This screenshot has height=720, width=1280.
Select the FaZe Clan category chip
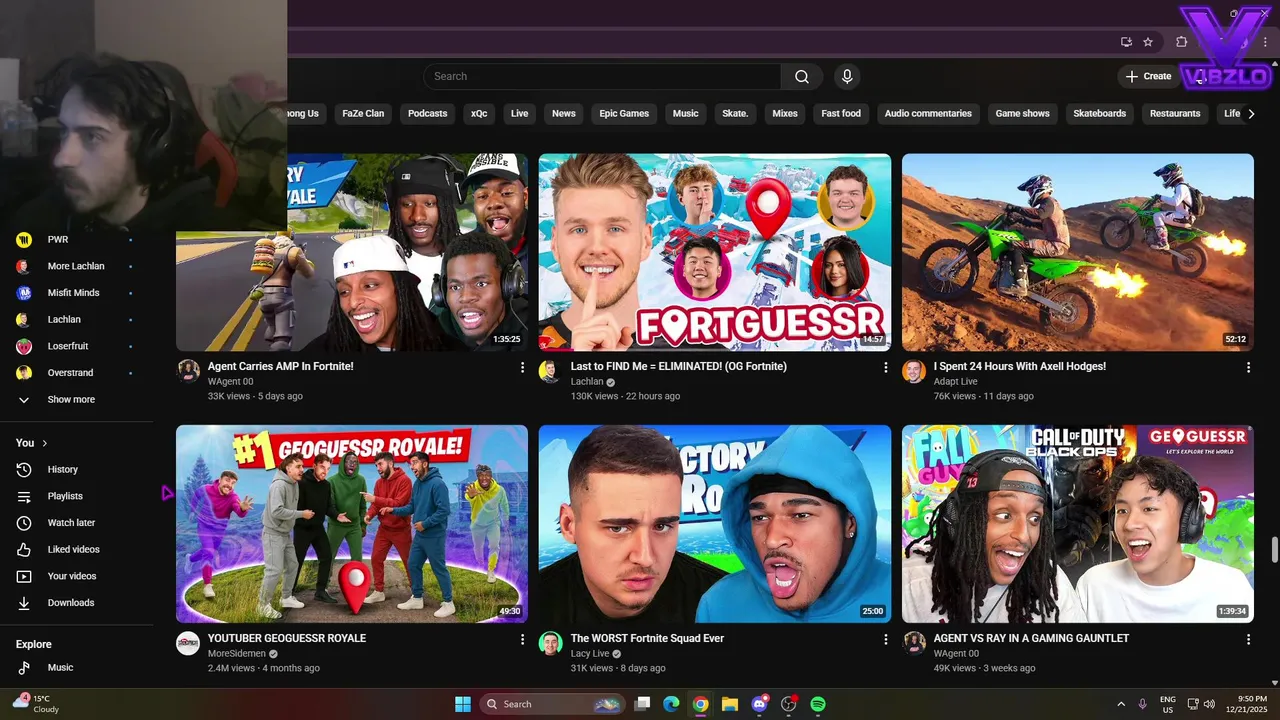[x=363, y=113]
